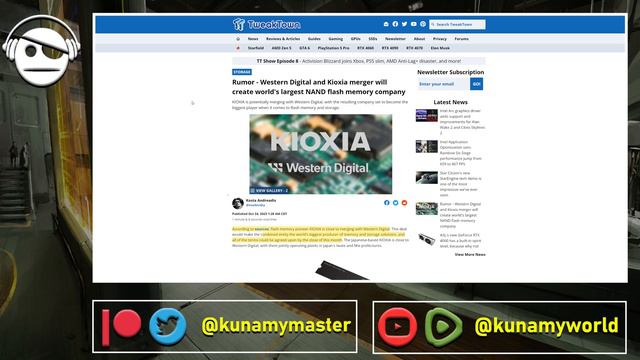Screen dimensions: 640x360
Task: Click the View Gallery button on article image
Action: click(x=269, y=191)
